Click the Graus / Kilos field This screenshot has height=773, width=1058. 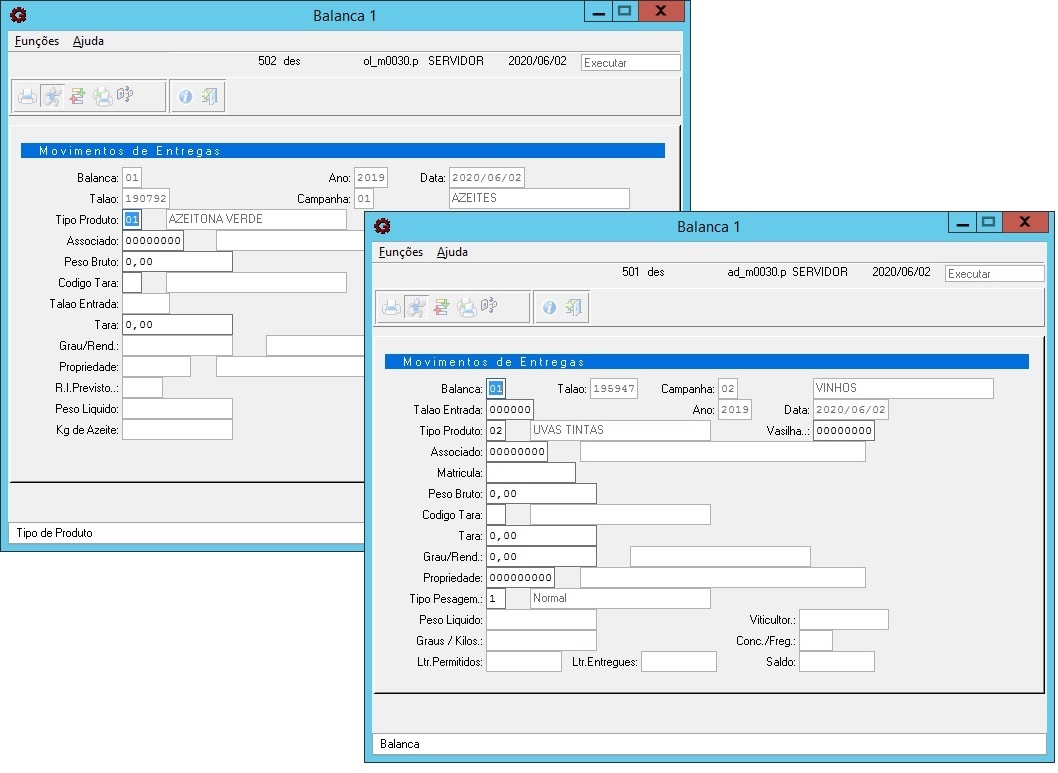[x=541, y=641]
